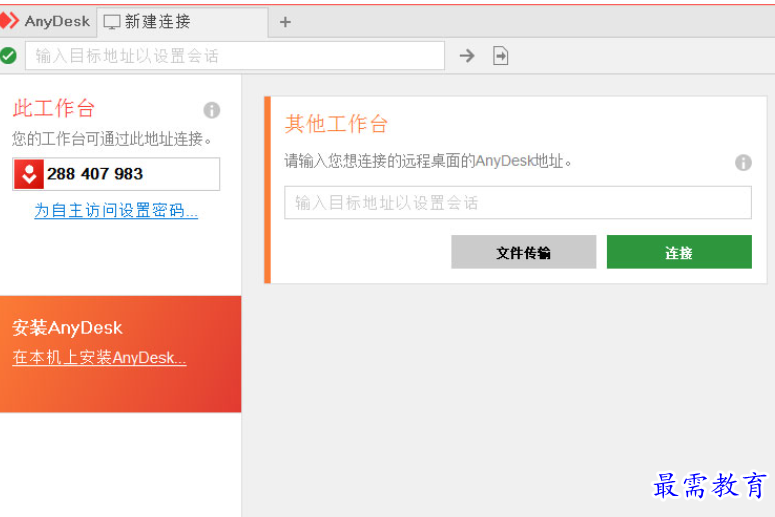775x517 pixels.
Task: Focus the remote address input in 其他工作台
Action: 518,203
